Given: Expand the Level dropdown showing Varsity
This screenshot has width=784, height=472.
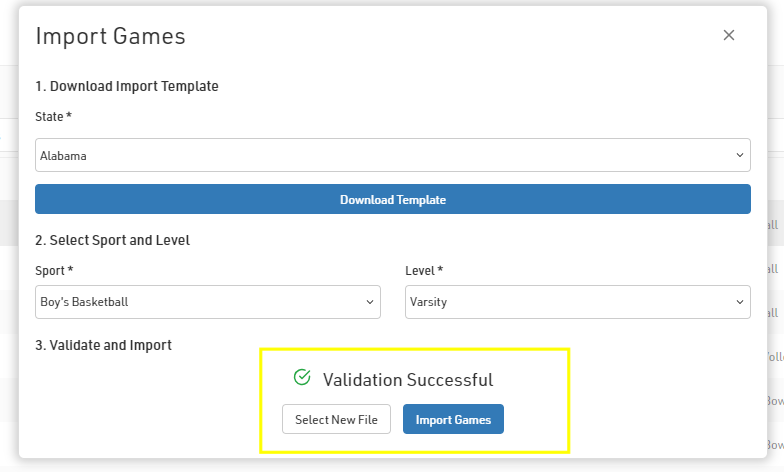Looking at the screenshot, I should tap(577, 302).
